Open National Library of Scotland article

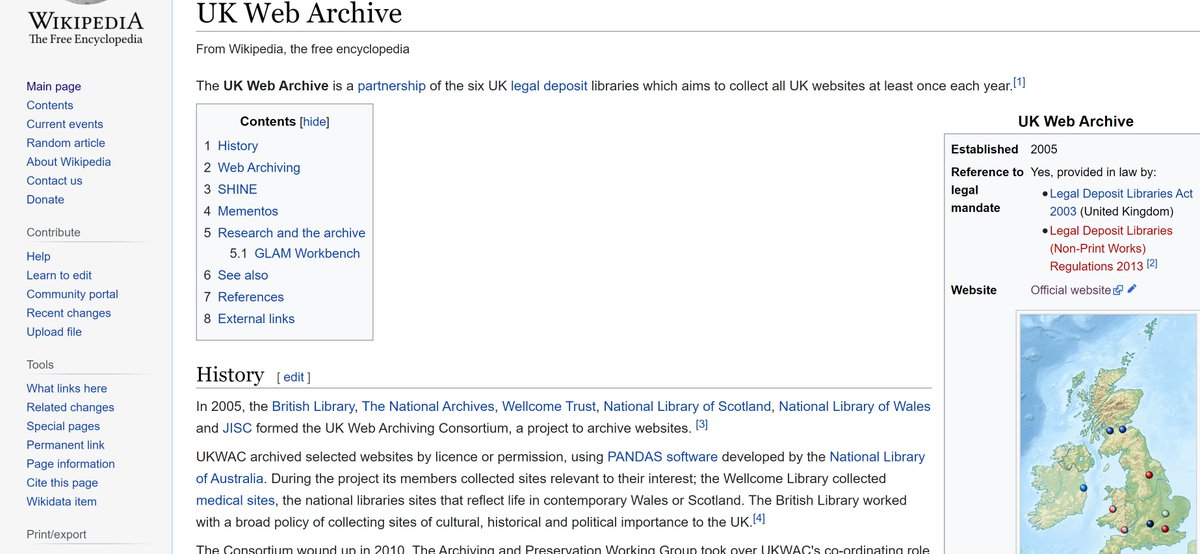(x=688, y=407)
